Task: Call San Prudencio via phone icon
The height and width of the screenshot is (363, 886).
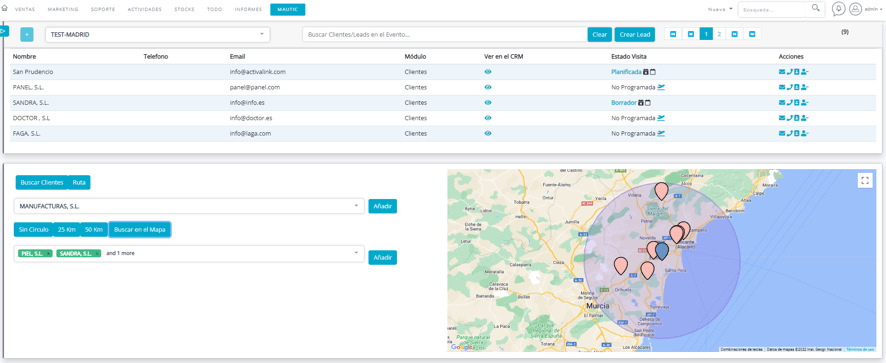Action: [x=789, y=72]
